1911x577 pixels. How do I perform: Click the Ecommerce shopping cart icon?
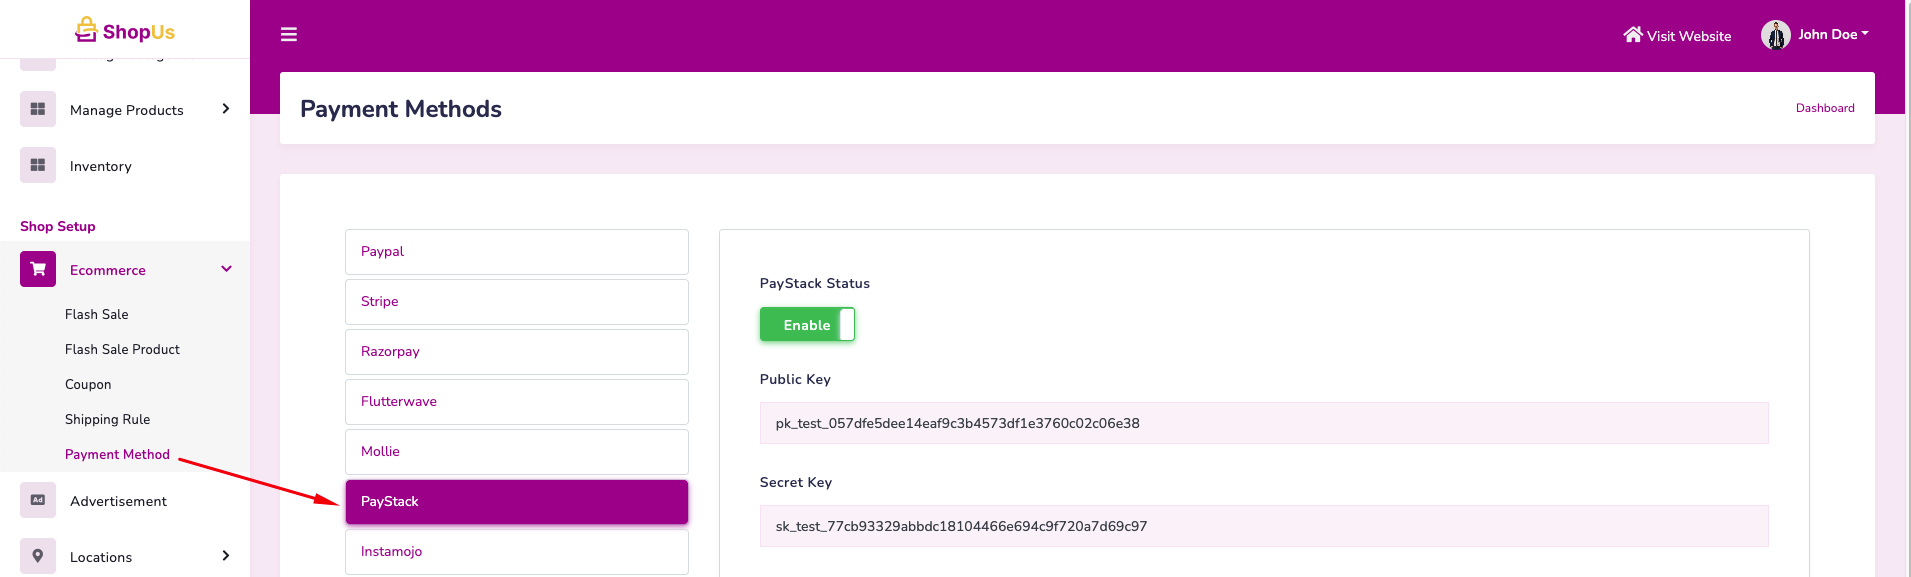coord(38,269)
